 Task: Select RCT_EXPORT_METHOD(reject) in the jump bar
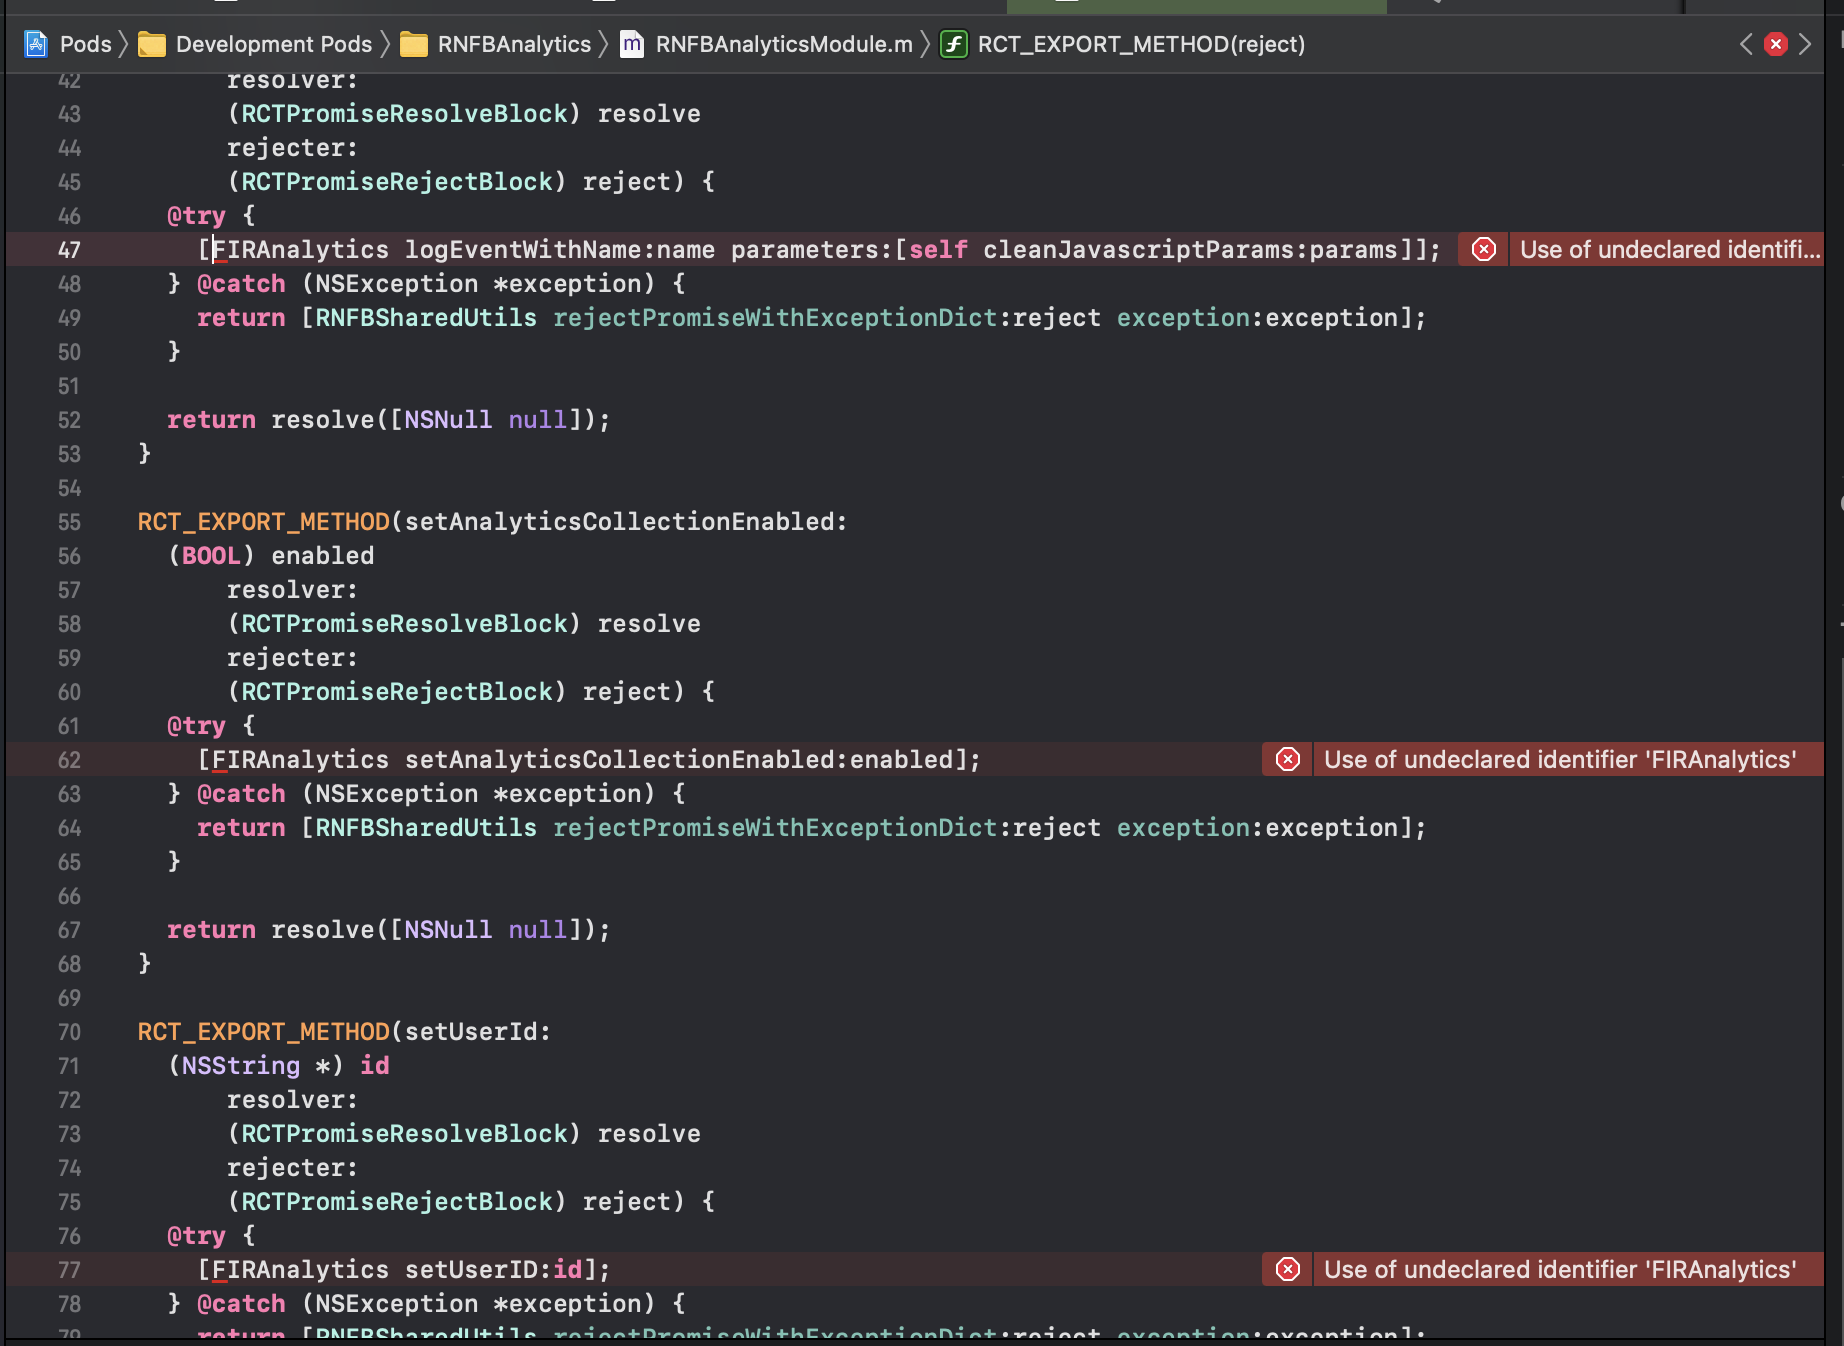[x=1140, y=44]
